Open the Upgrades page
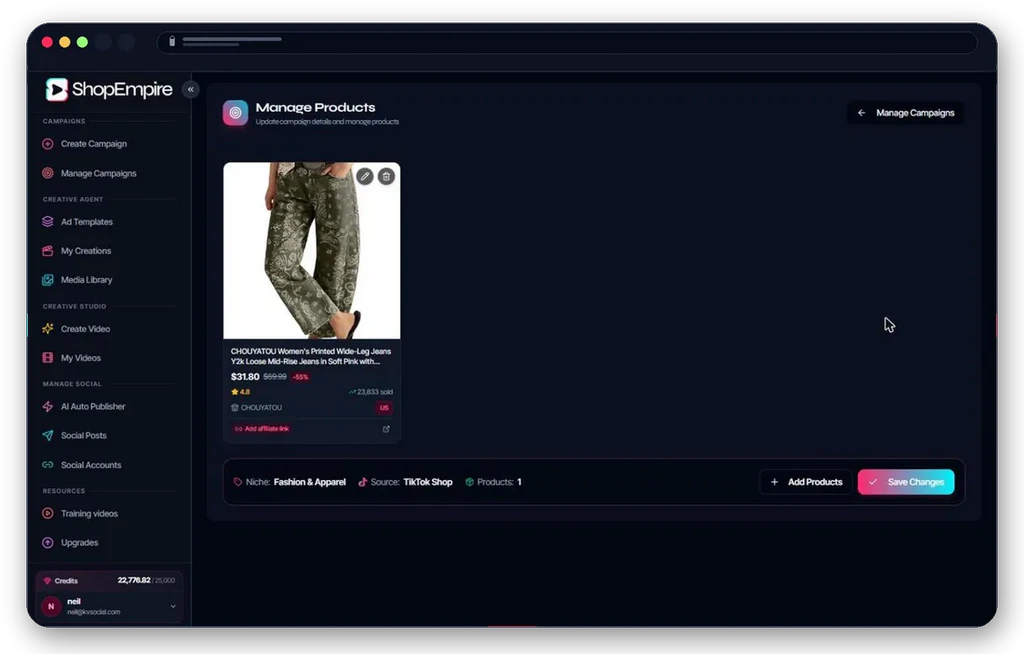The height and width of the screenshot is (654, 1024). pos(79,542)
